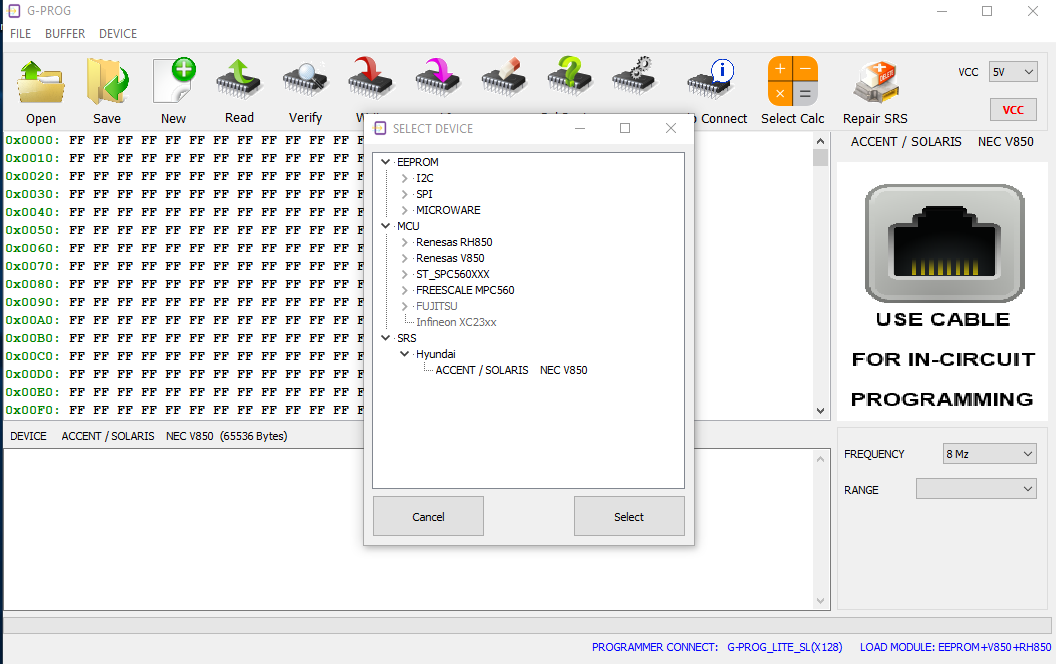Expand the SPI tree node

(x=404, y=194)
